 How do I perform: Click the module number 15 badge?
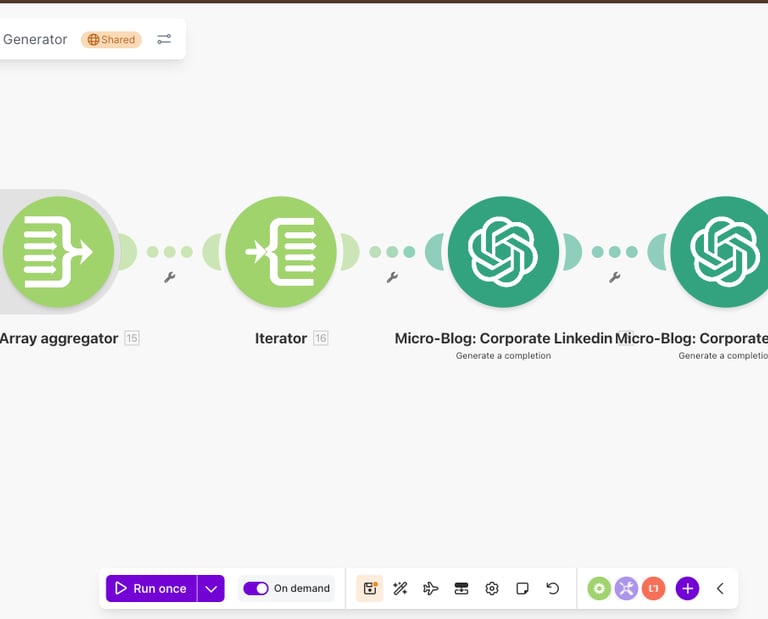click(132, 338)
